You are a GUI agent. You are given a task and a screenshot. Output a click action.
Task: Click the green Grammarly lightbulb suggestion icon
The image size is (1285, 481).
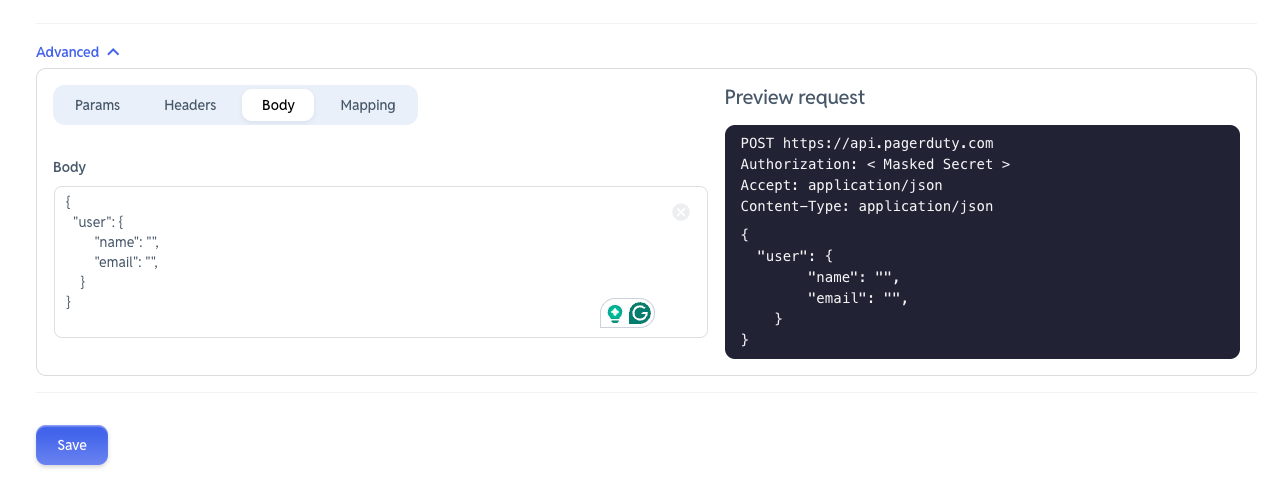pyautogui.click(x=615, y=313)
